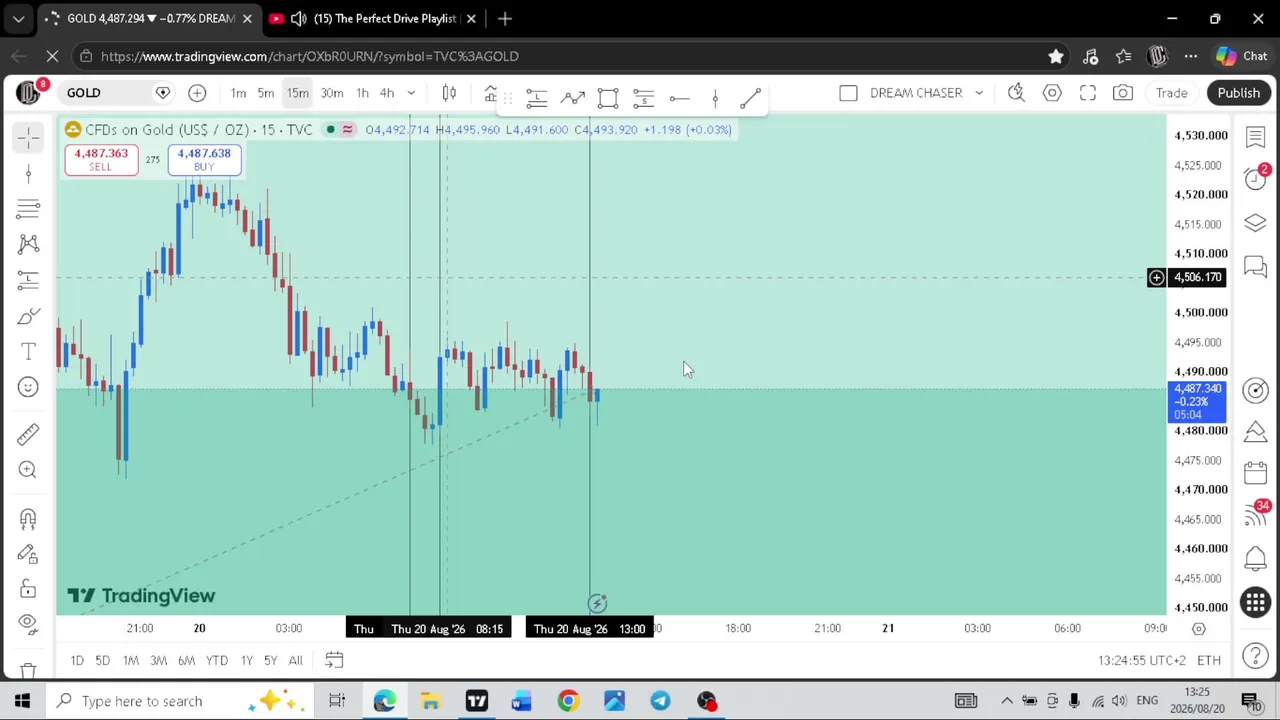1280x720 pixels.
Task: Set date range to 5D
Action: [102, 660]
